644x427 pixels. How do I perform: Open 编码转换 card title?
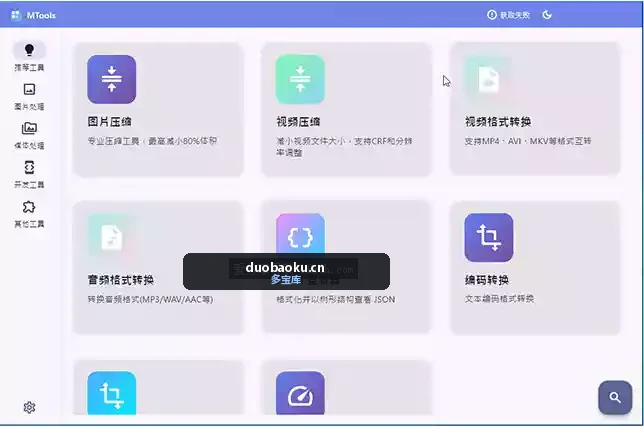pyautogui.click(x=487, y=280)
